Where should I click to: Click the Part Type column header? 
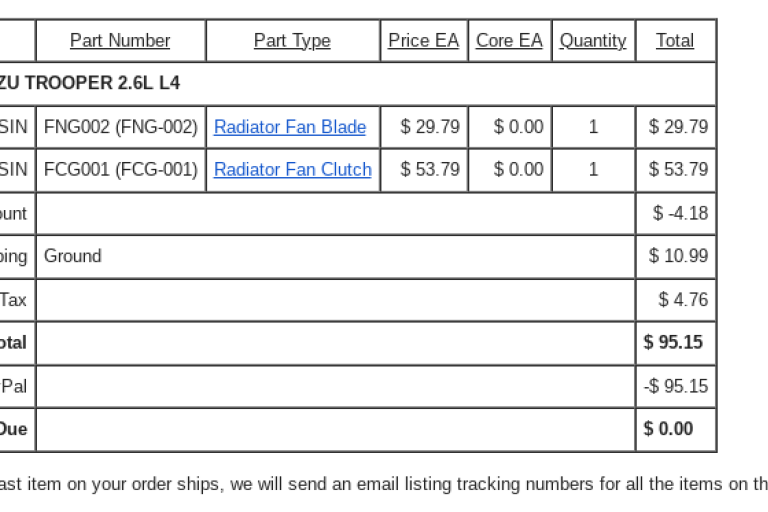click(292, 41)
